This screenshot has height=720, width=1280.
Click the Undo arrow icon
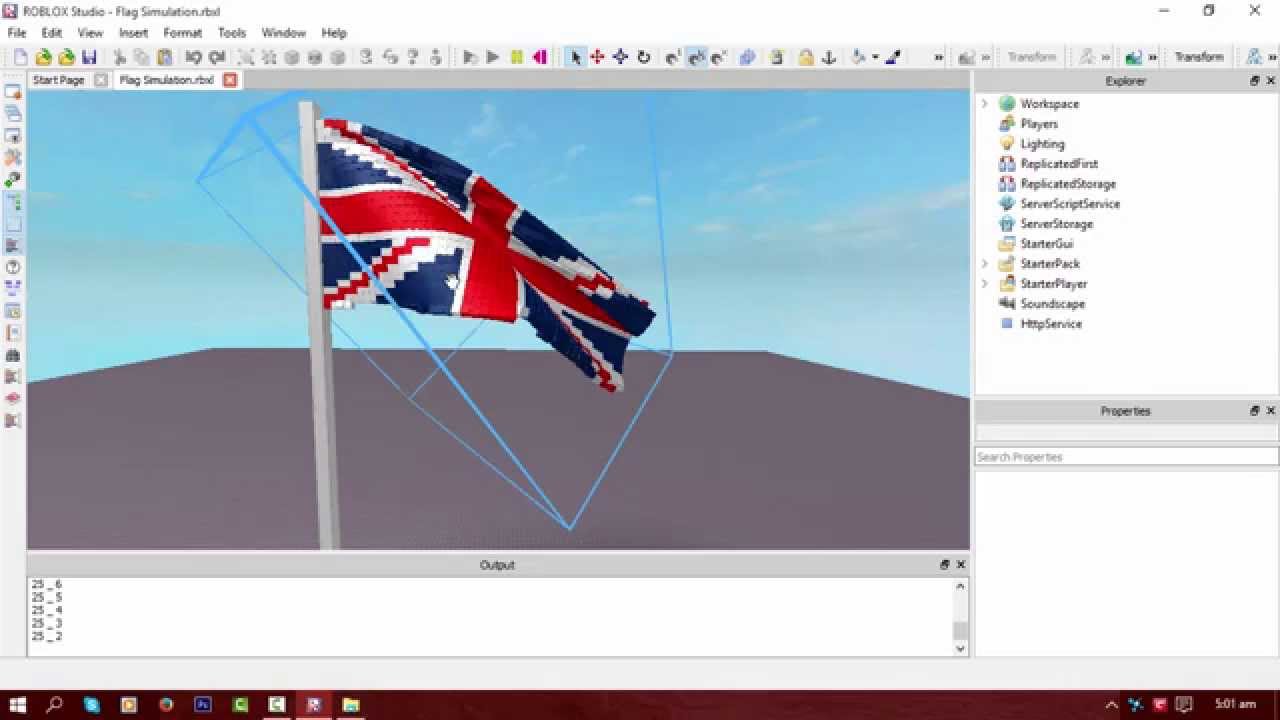[194, 57]
